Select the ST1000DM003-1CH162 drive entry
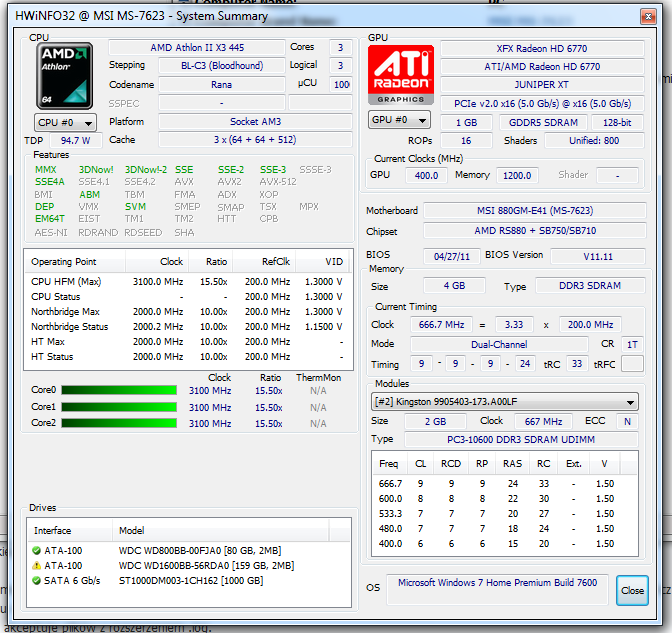The image size is (672, 633). pos(189,581)
